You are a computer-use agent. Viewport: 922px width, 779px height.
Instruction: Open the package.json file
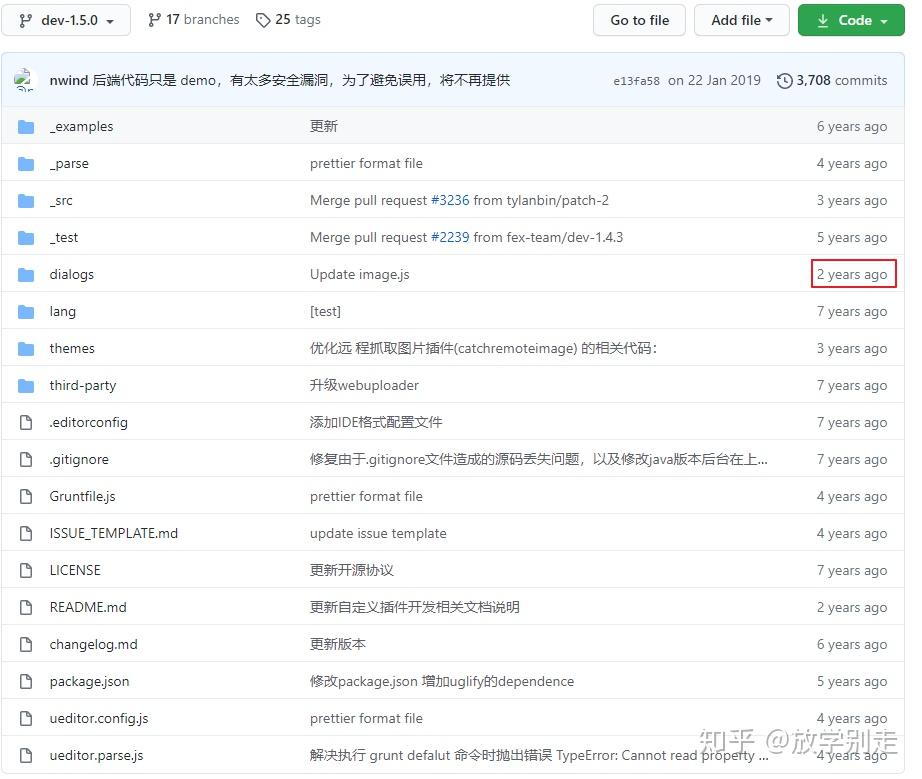tap(89, 681)
